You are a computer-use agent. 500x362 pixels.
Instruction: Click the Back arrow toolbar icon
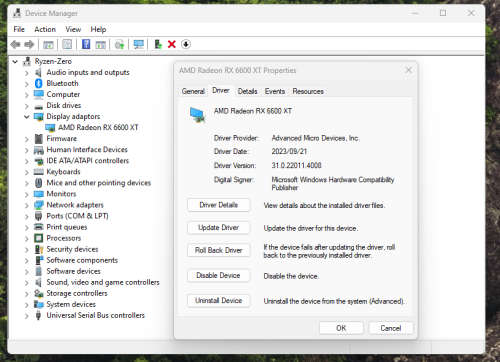[x=15, y=44]
